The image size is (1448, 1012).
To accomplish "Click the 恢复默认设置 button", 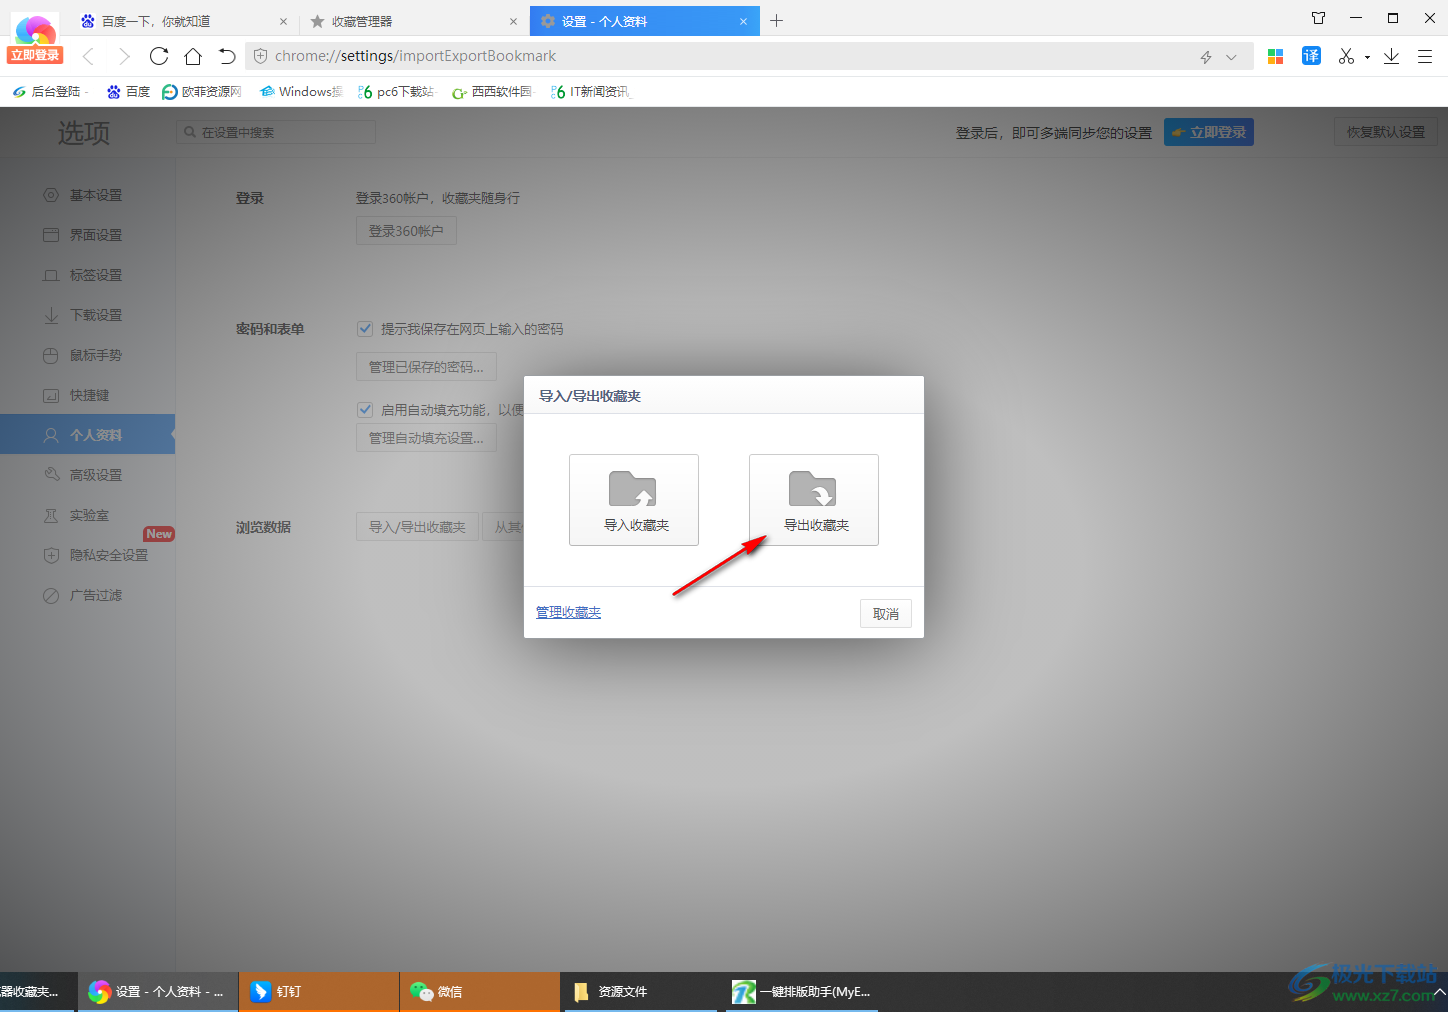I will [x=1385, y=132].
